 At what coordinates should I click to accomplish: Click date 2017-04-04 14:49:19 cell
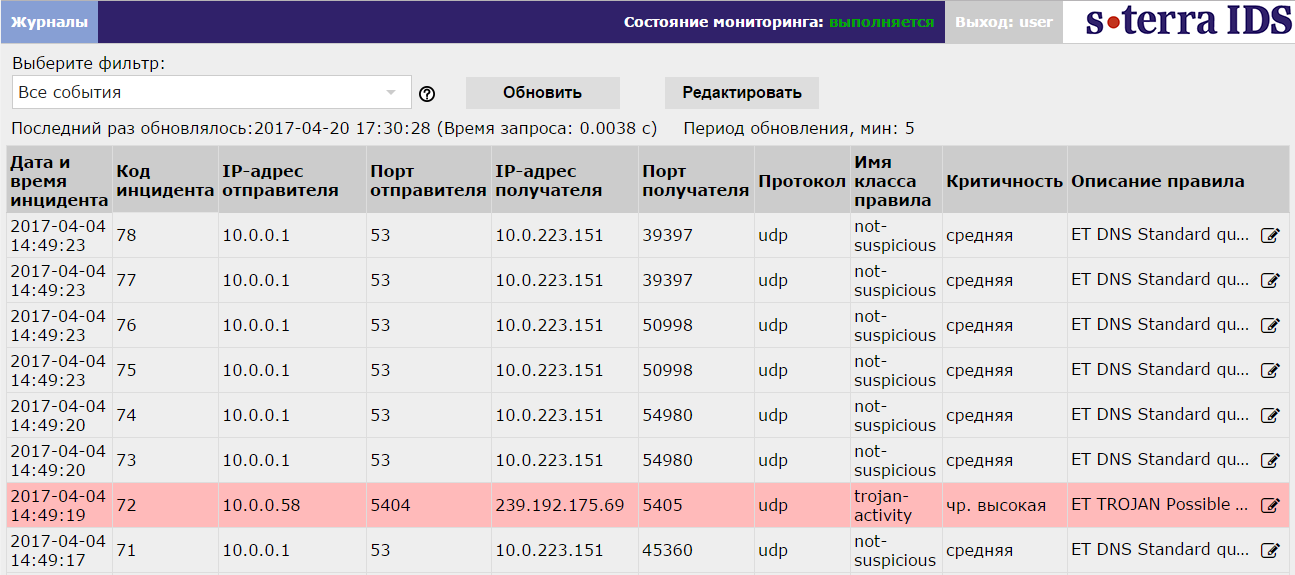[x=58, y=505]
